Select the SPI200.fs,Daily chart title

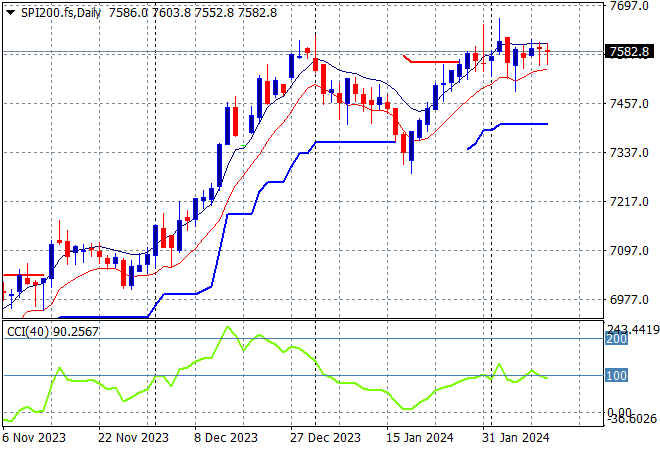(61, 13)
